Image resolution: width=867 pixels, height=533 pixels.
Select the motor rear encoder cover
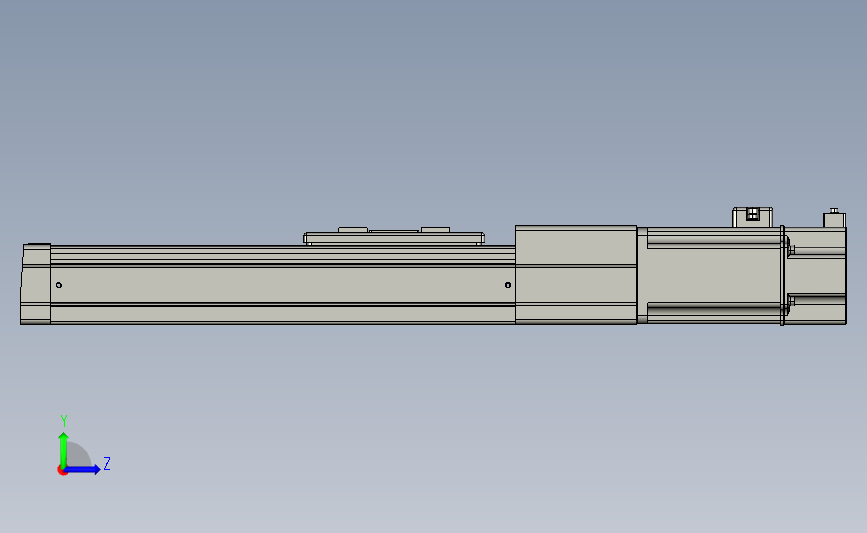point(816,275)
